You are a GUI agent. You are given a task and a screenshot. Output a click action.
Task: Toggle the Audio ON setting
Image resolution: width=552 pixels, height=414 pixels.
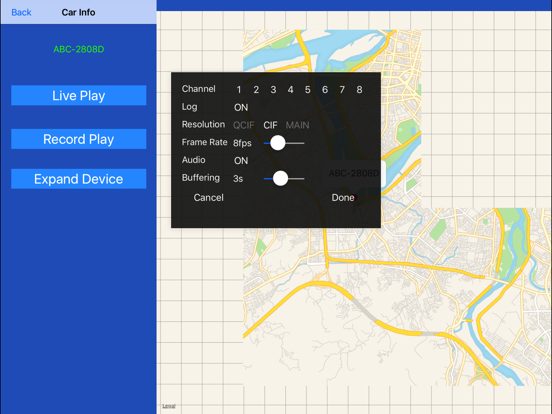[x=241, y=161]
